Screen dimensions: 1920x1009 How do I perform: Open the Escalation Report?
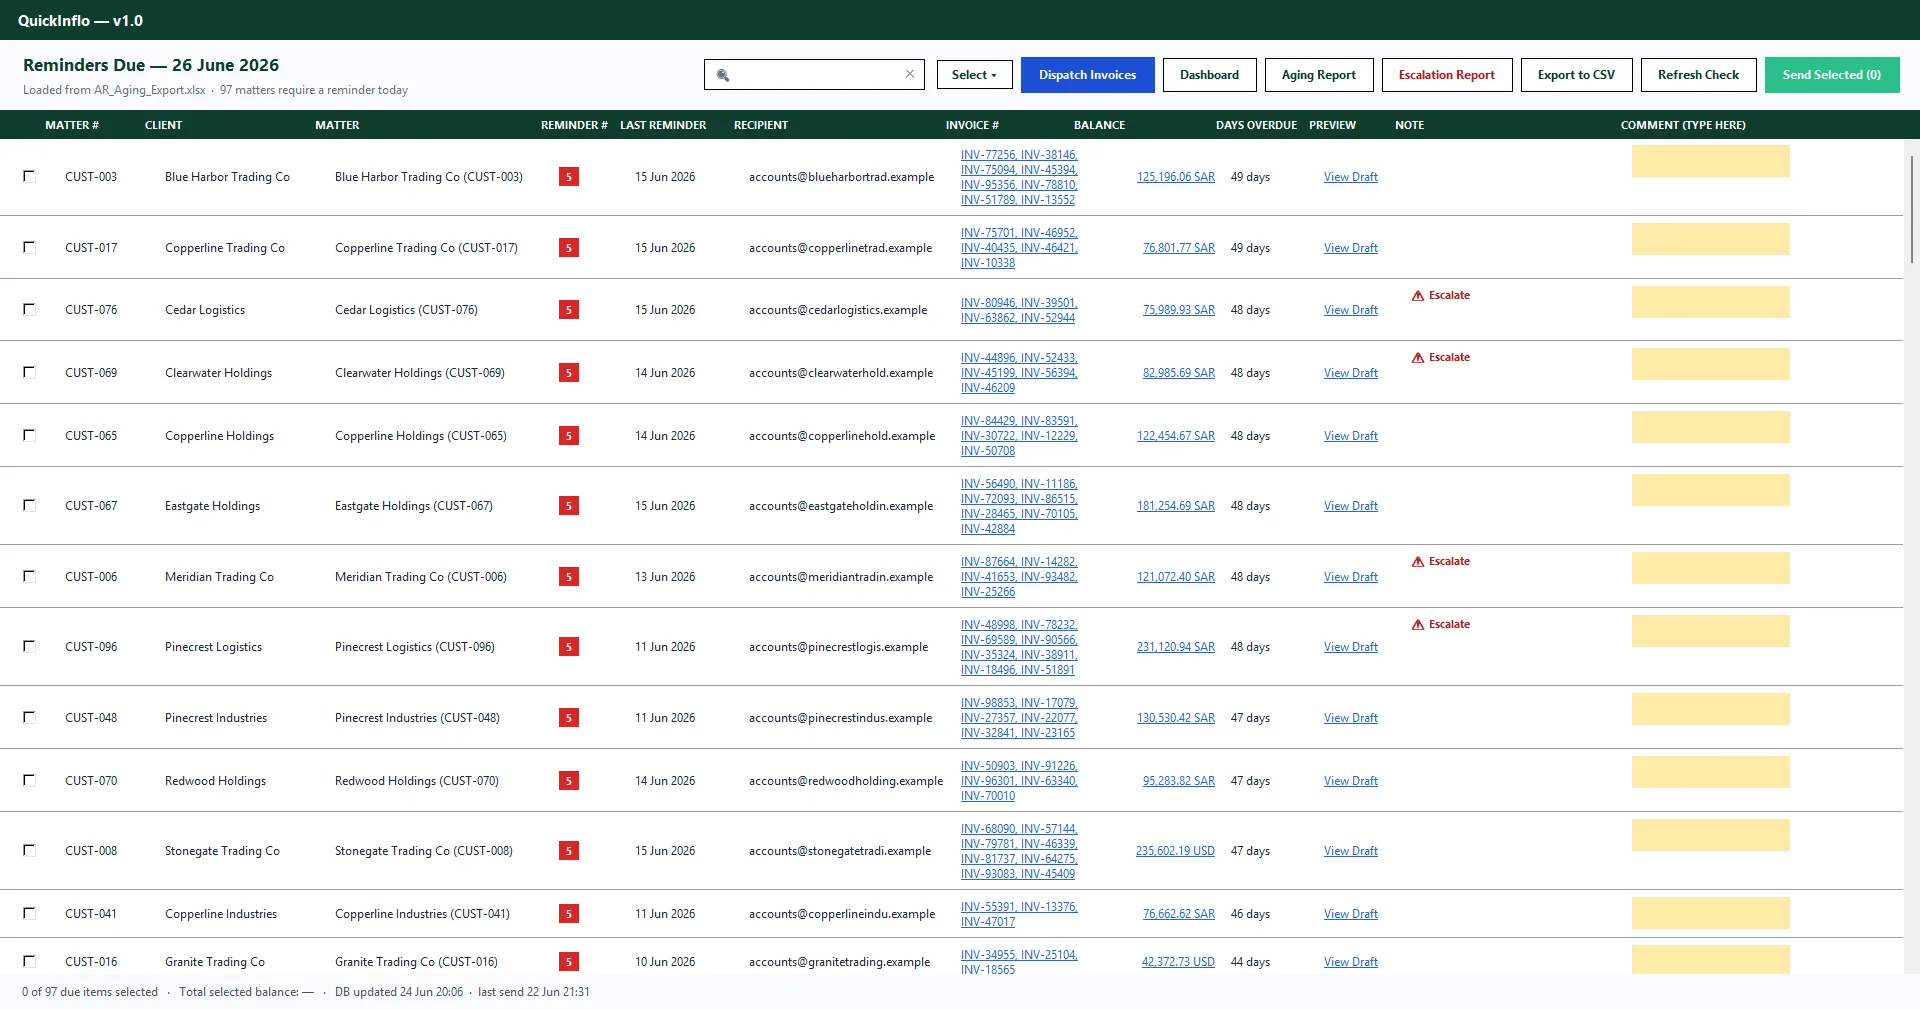[x=1447, y=75]
